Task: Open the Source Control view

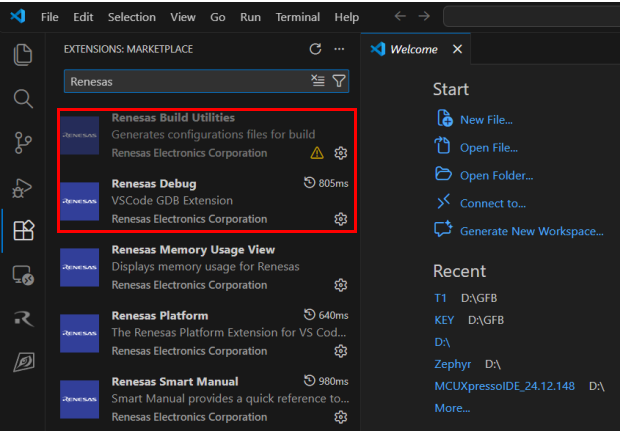Action: click(23, 143)
